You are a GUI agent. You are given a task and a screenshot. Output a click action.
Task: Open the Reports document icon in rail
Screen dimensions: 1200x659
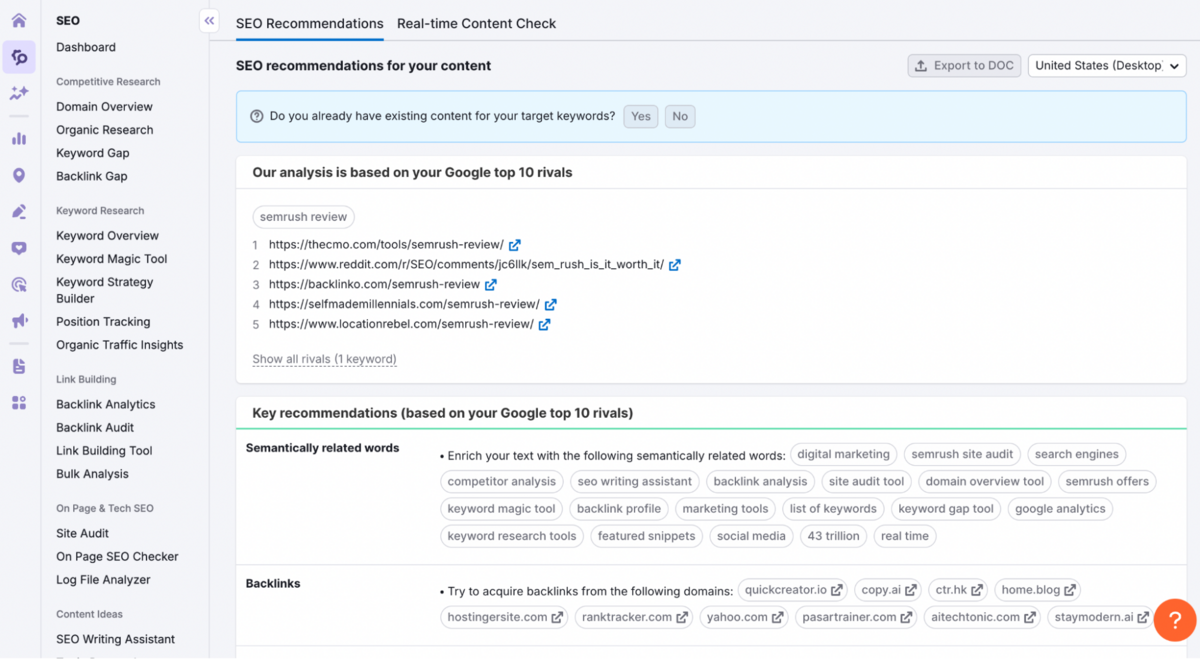point(18,366)
